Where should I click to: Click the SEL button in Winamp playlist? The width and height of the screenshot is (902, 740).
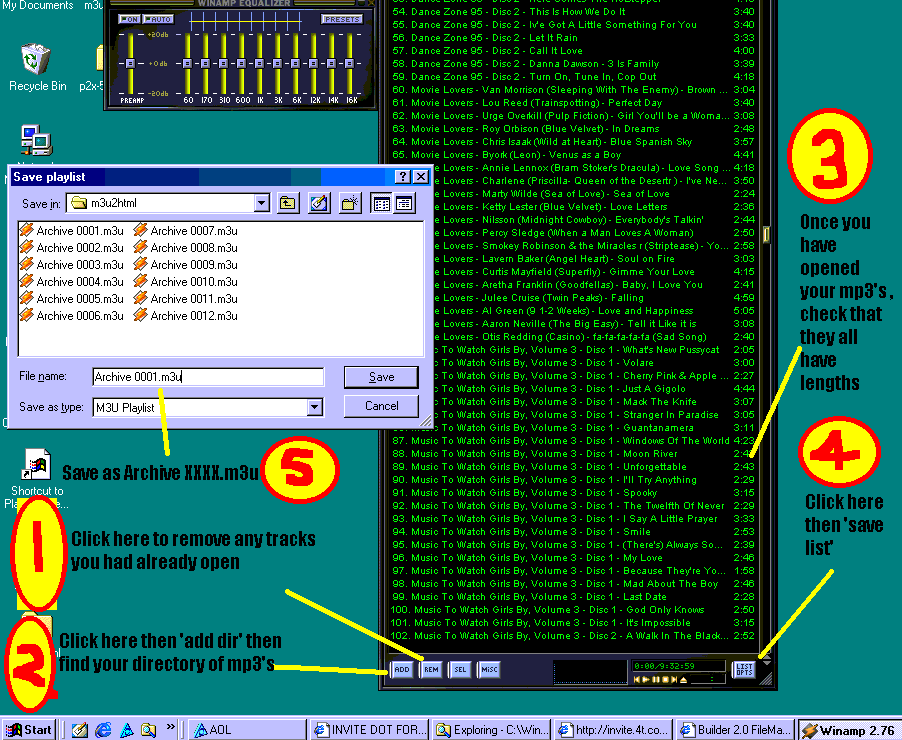460,669
